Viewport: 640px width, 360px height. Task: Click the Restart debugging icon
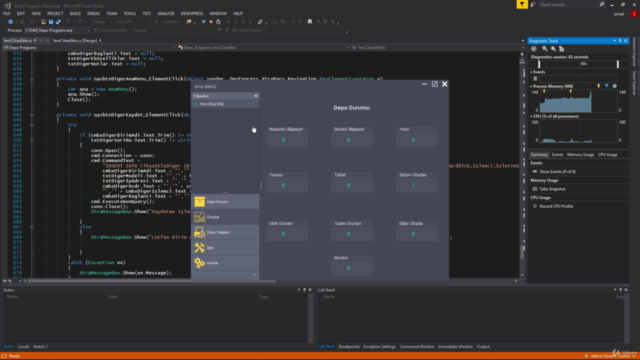tap(218, 22)
